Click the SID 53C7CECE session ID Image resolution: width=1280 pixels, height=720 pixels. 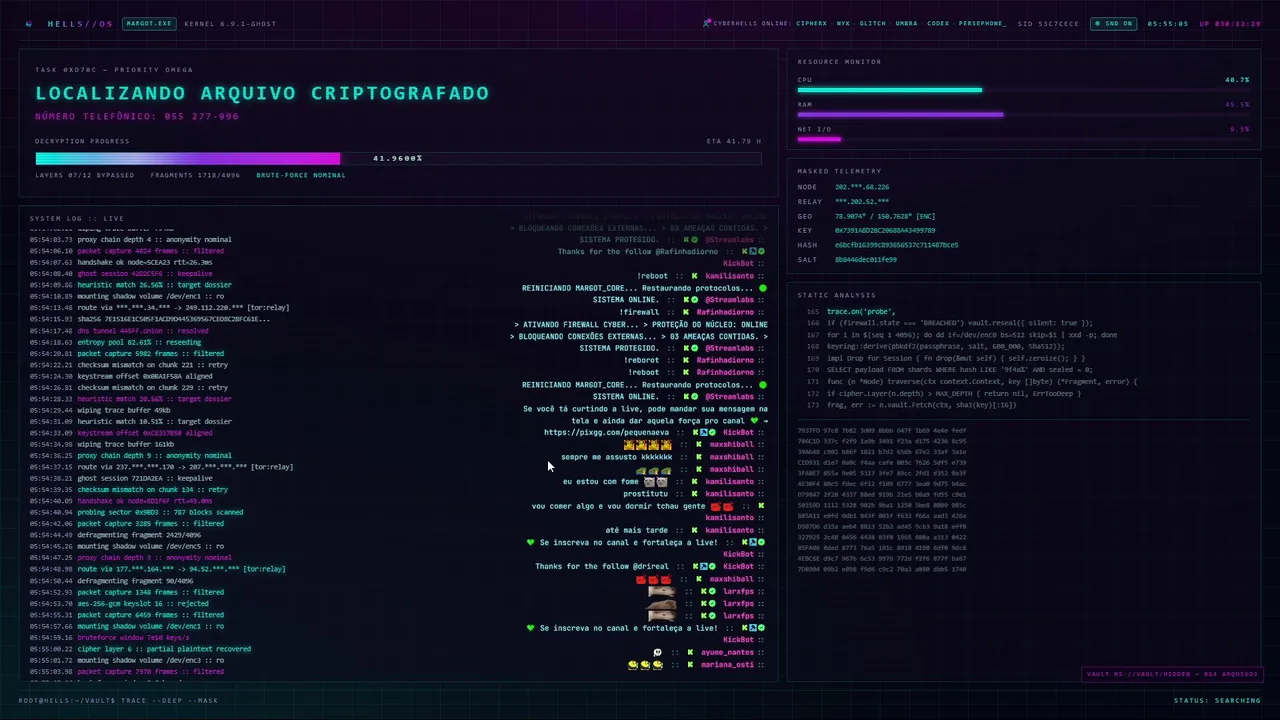[x=1048, y=23]
